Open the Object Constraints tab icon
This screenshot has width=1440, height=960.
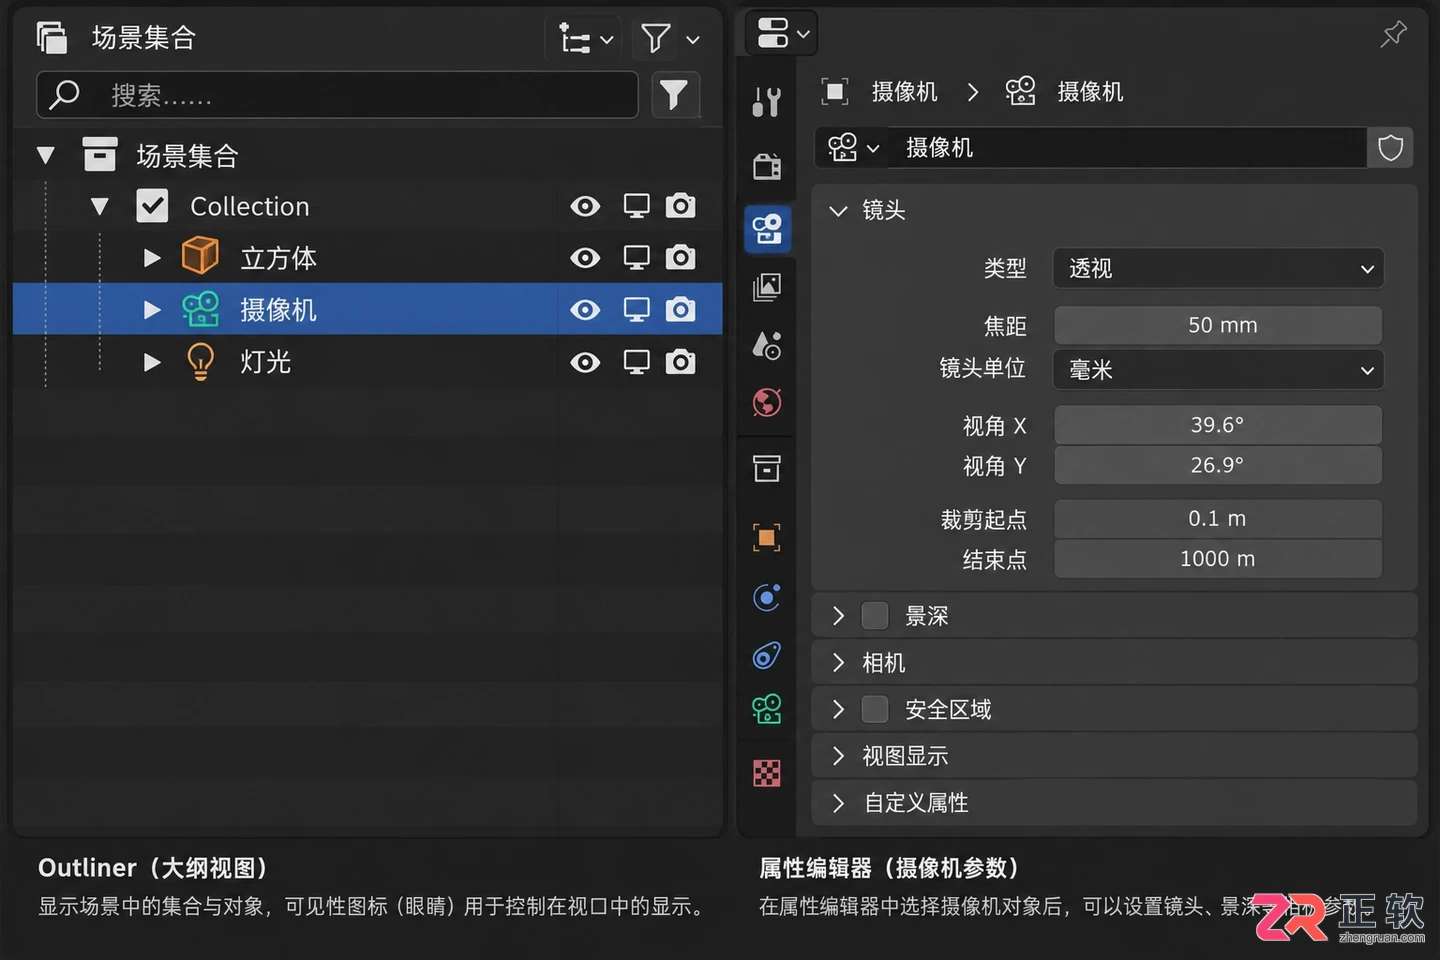coord(767,655)
